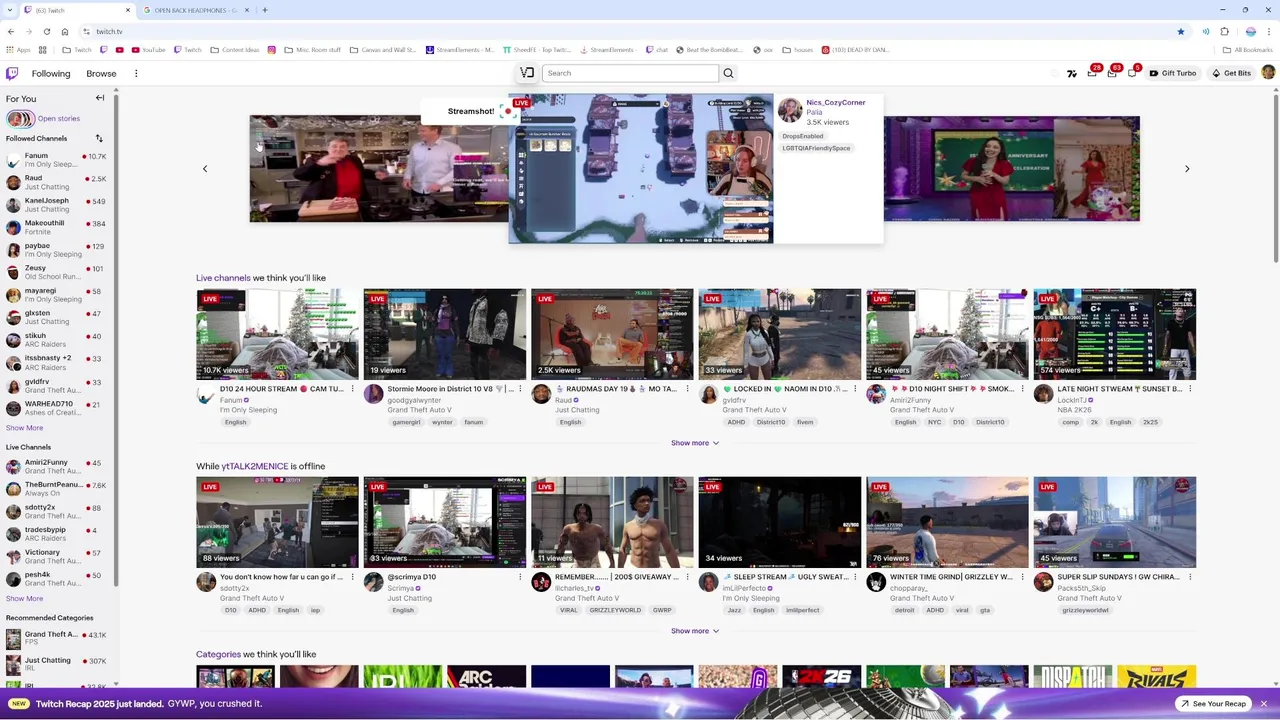Click the Get Bits button
Viewport: 1280px width, 720px height.
(x=1231, y=73)
